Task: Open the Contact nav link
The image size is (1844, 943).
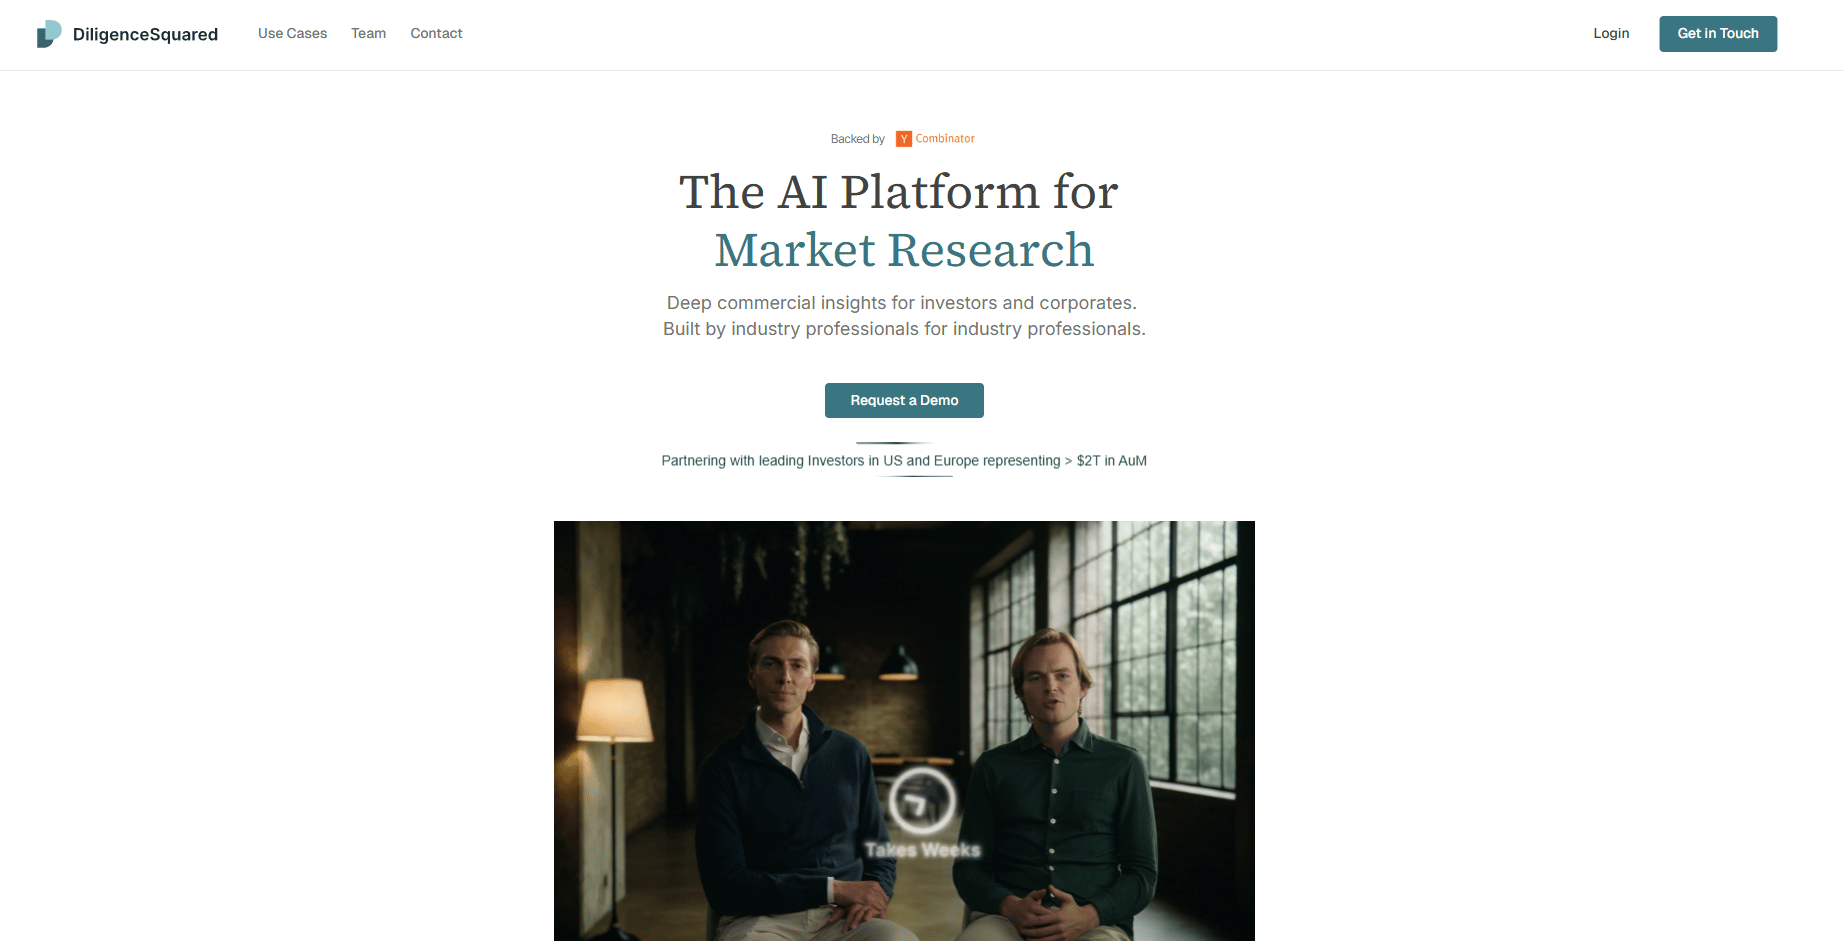Action: tap(436, 34)
